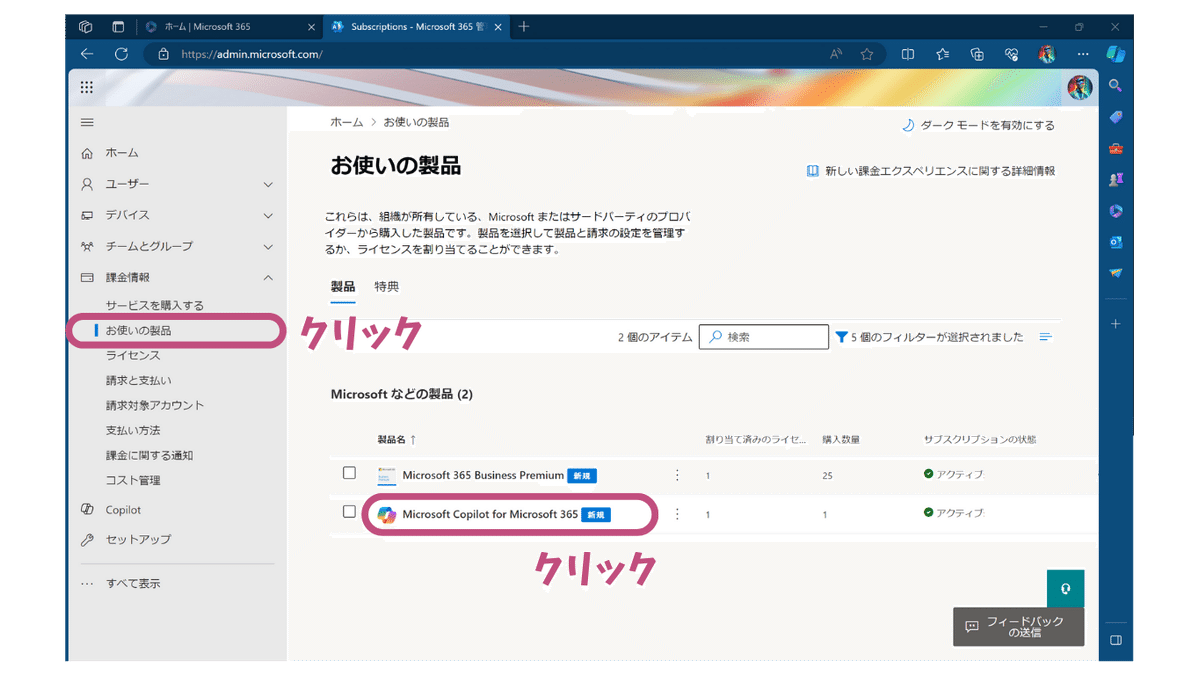Click the ホーム breadcrumb link
Screen dimensions: 1200x675
pyautogui.click(x=347, y=122)
